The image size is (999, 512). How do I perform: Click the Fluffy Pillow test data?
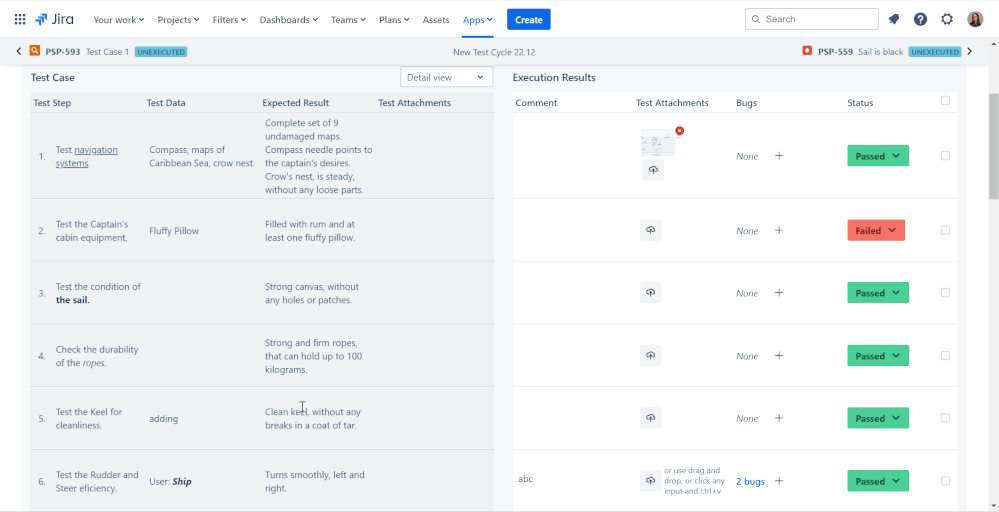[x=174, y=231]
